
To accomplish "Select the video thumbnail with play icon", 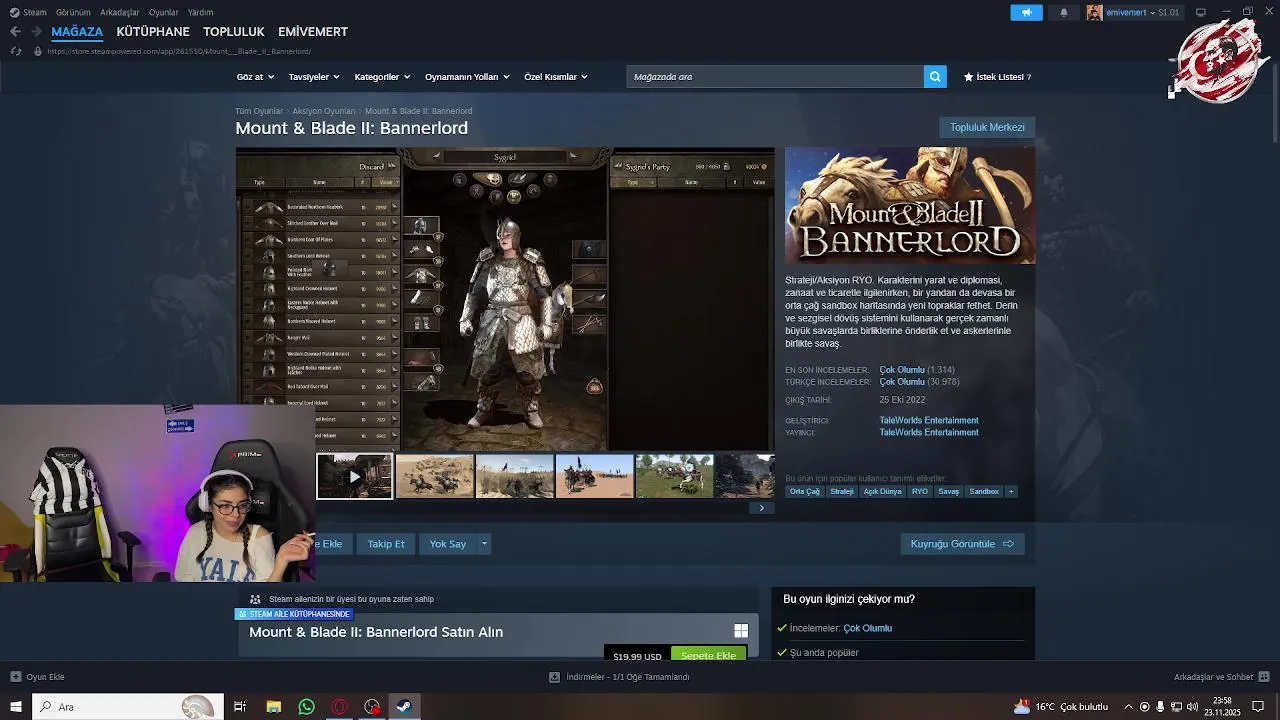I will tap(354, 476).
